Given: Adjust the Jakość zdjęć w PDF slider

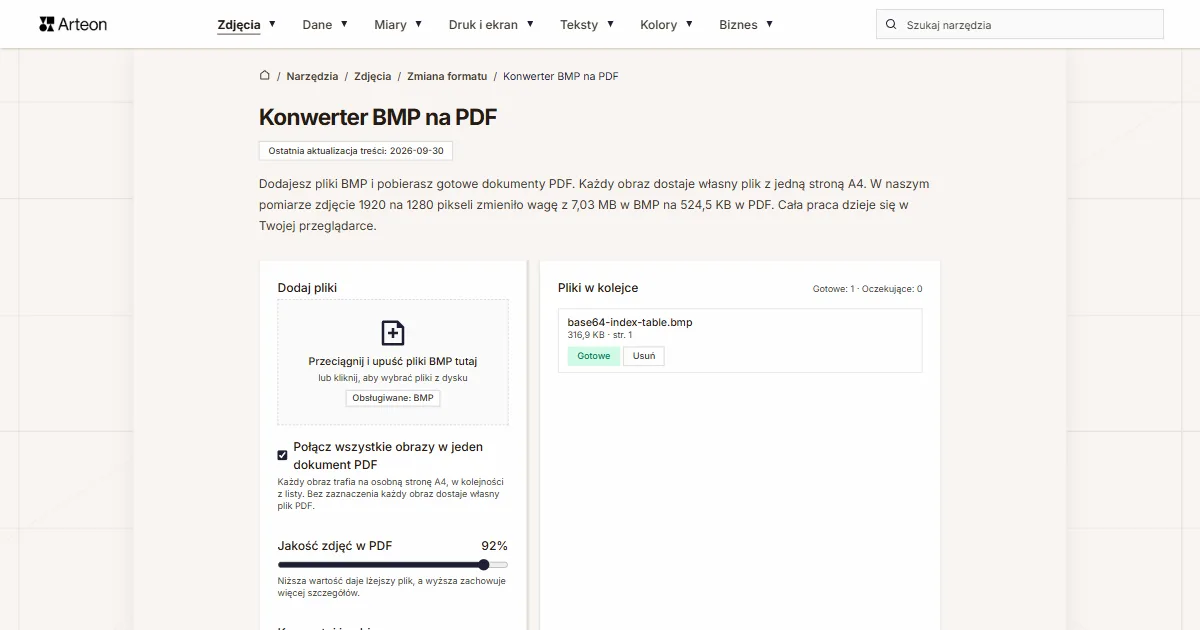Looking at the screenshot, I should (393, 565).
